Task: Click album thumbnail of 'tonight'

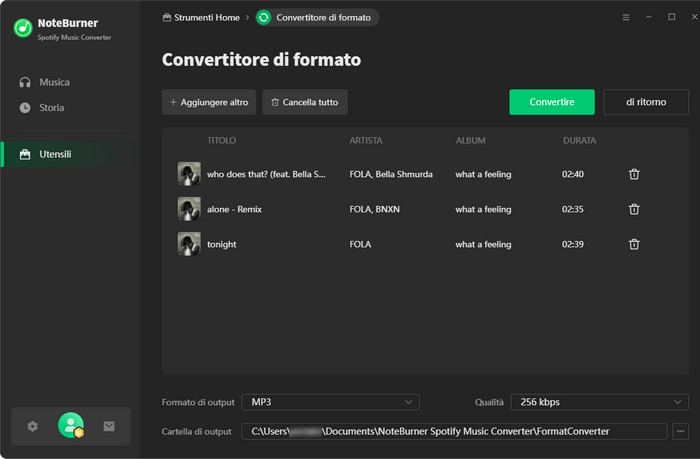Action: (x=189, y=244)
